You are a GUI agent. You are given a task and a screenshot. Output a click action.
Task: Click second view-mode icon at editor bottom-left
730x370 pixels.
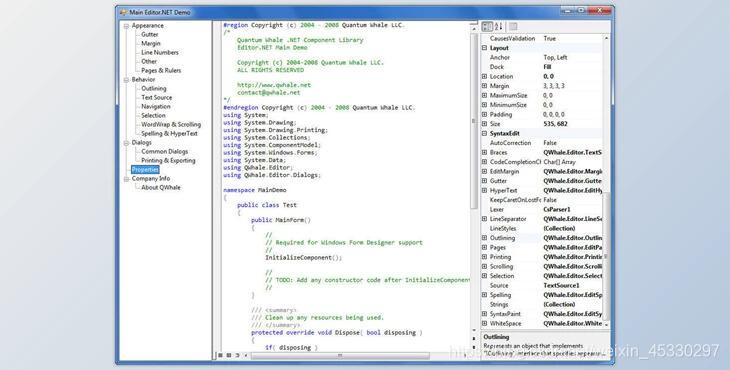pos(229,356)
